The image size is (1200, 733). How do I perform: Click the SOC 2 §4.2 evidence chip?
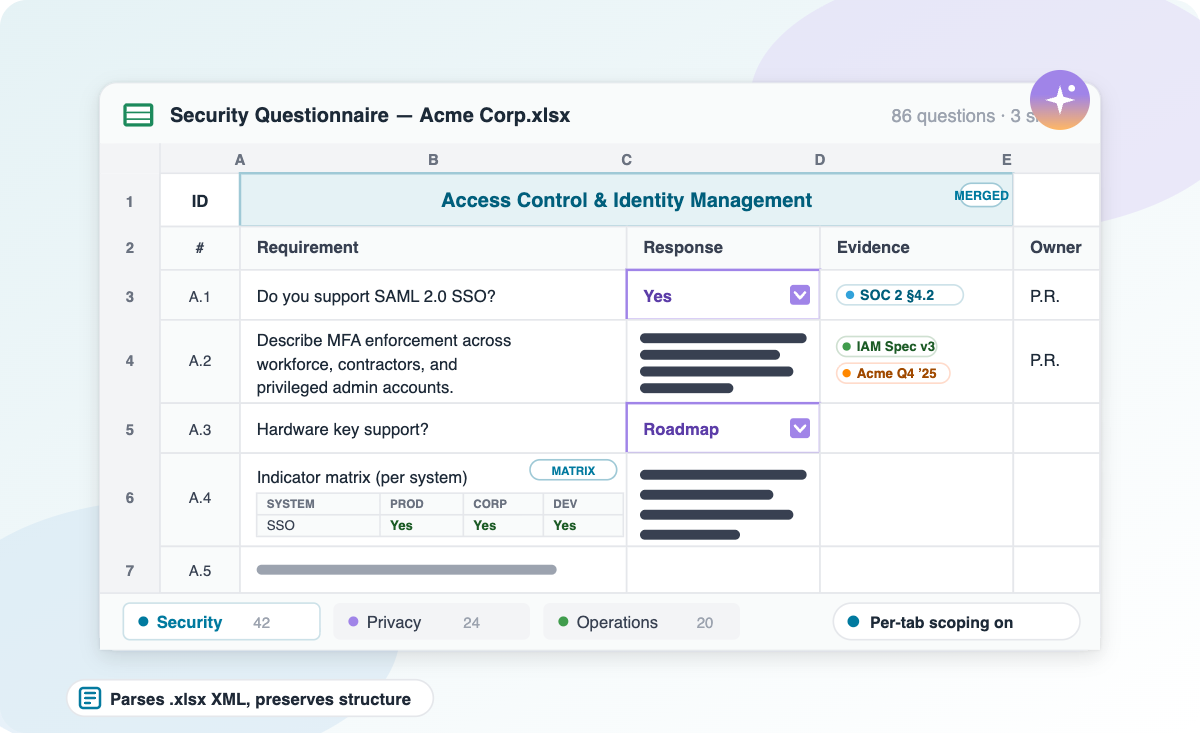(899, 295)
